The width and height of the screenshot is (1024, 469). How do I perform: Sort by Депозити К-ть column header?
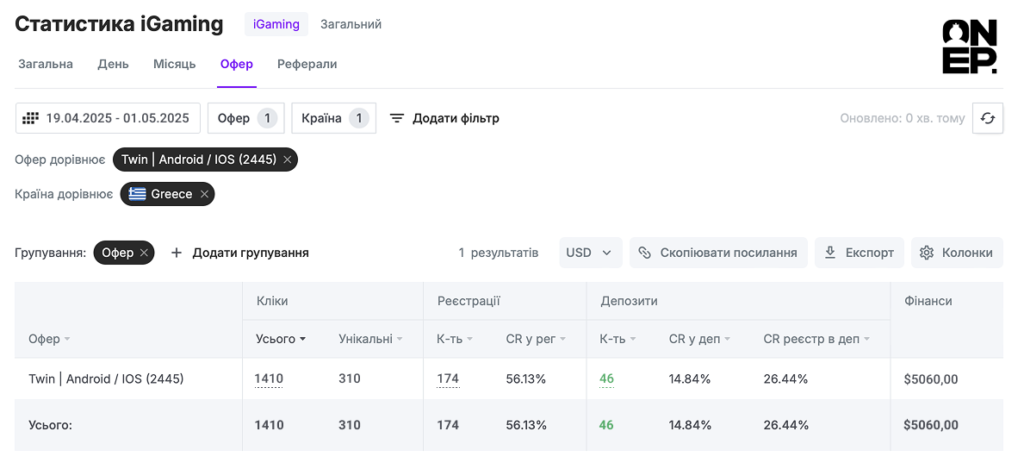tap(618, 338)
